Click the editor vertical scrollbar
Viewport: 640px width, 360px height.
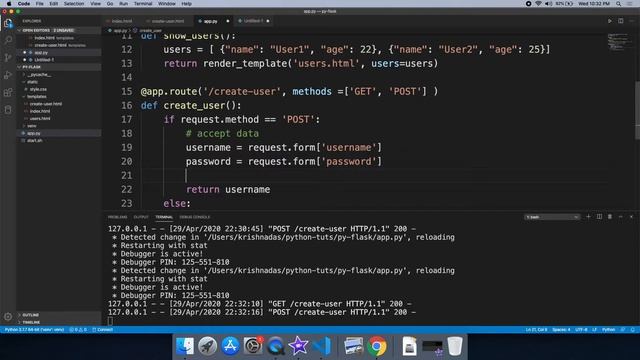pos(637,110)
